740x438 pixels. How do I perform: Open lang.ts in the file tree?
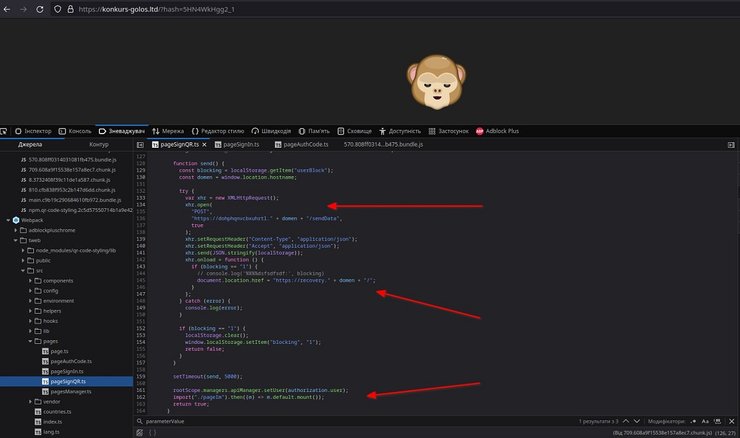pyautogui.click(x=47, y=432)
